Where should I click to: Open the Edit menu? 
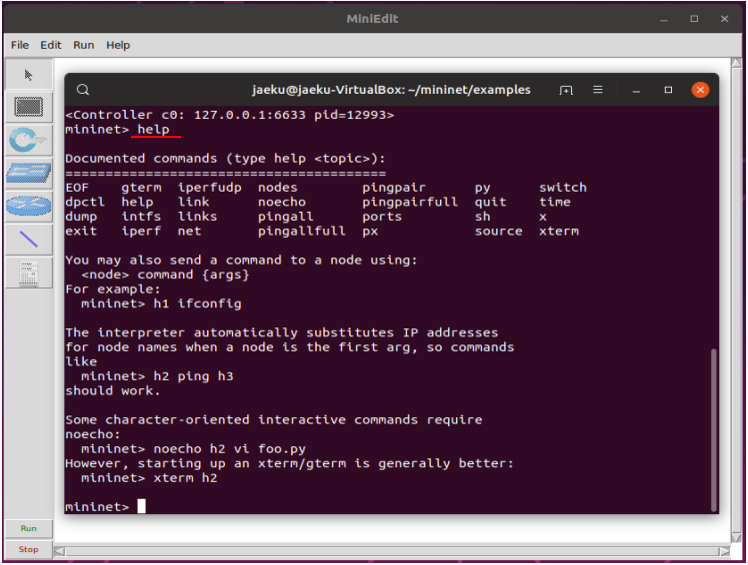51,45
